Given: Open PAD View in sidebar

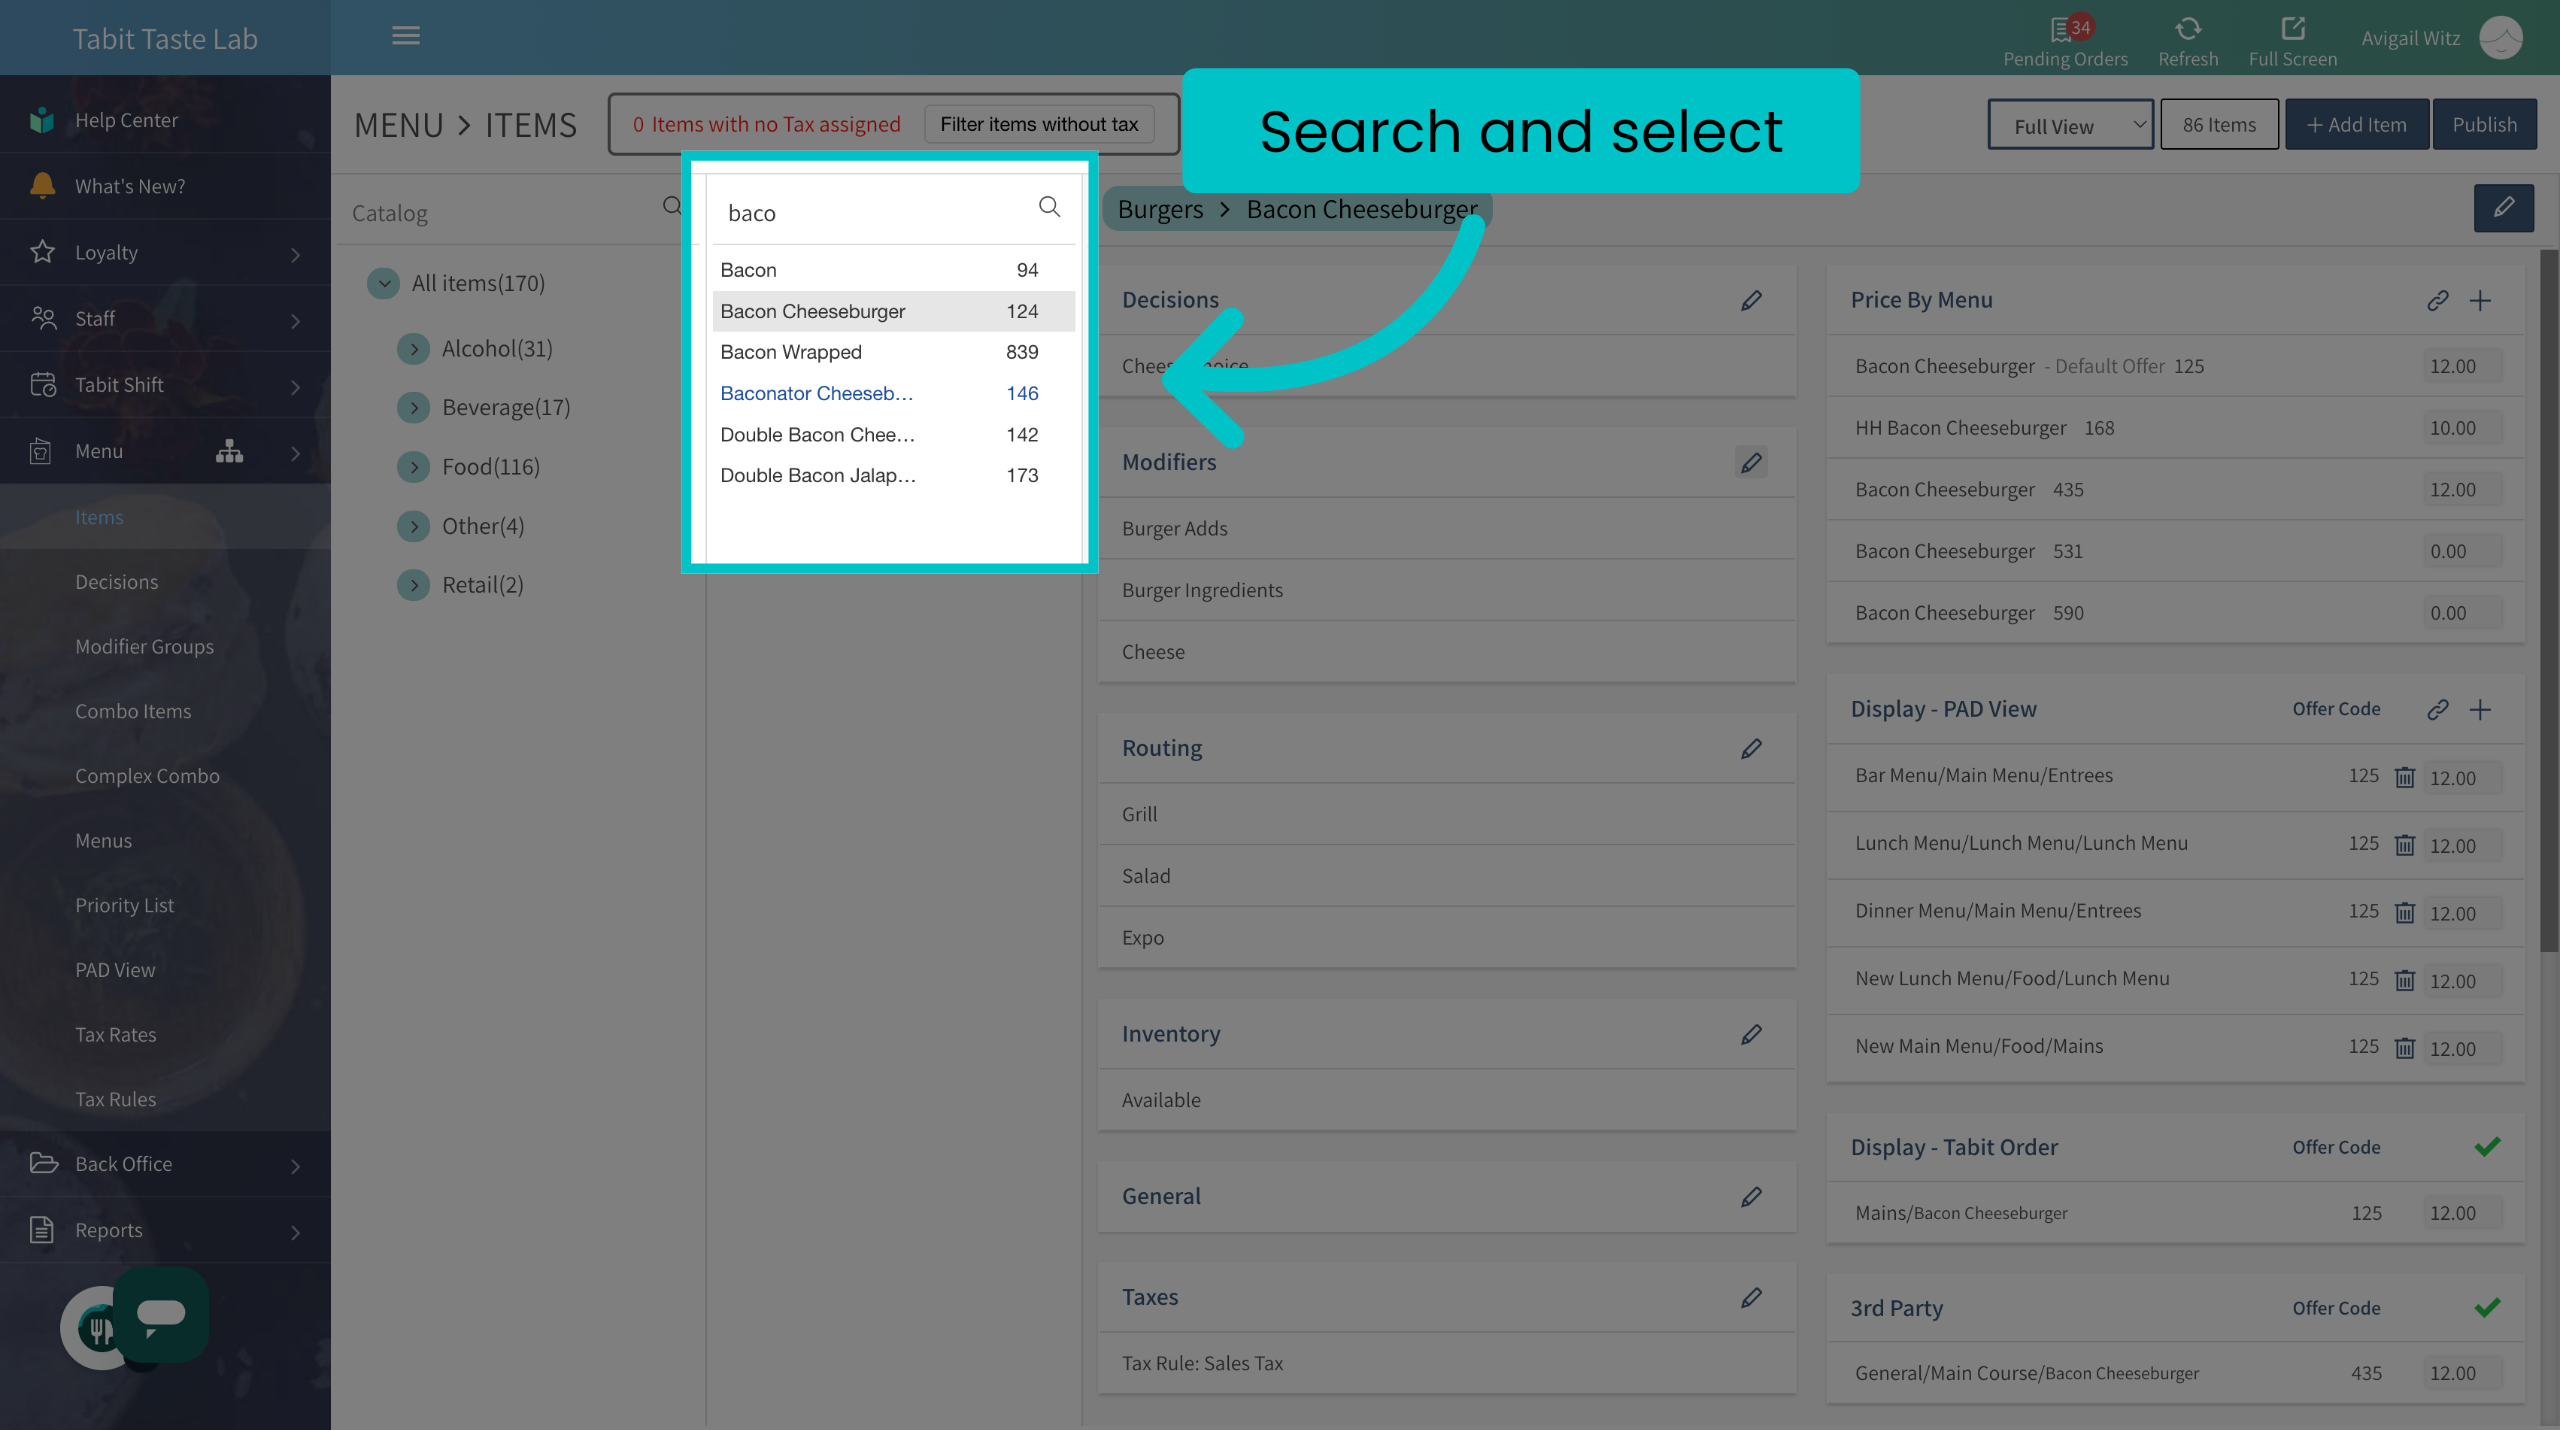Looking at the screenshot, I should pos(115,970).
